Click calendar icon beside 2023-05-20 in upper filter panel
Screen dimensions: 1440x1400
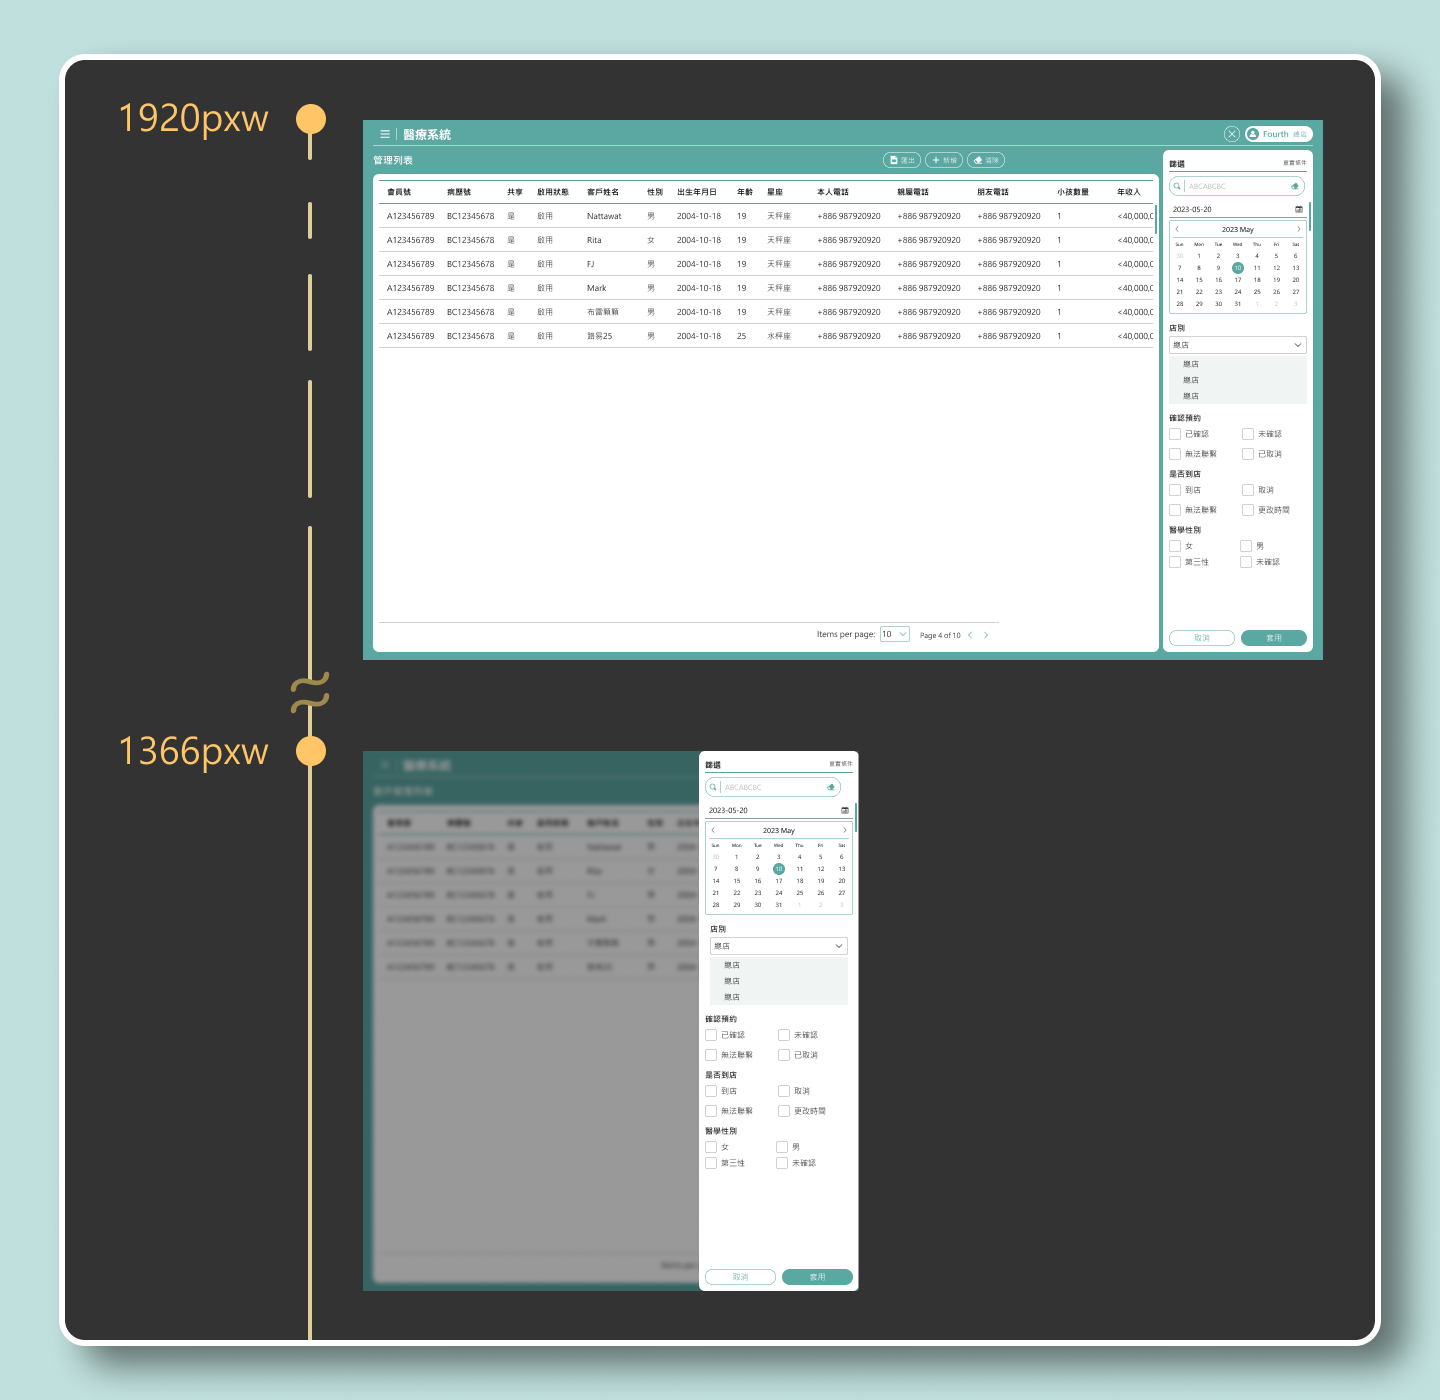click(x=1299, y=209)
